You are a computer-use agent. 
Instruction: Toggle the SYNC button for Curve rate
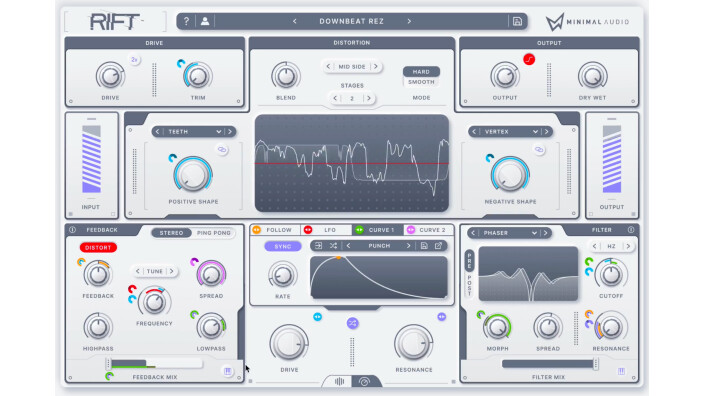pyautogui.click(x=283, y=246)
